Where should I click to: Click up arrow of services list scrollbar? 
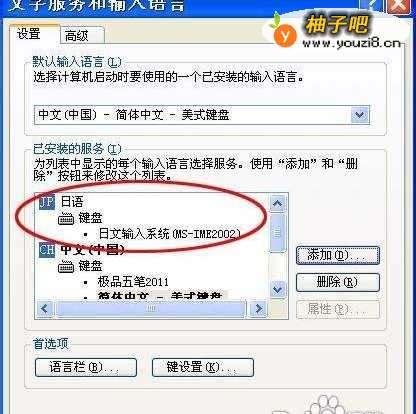click(x=277, y=203)
